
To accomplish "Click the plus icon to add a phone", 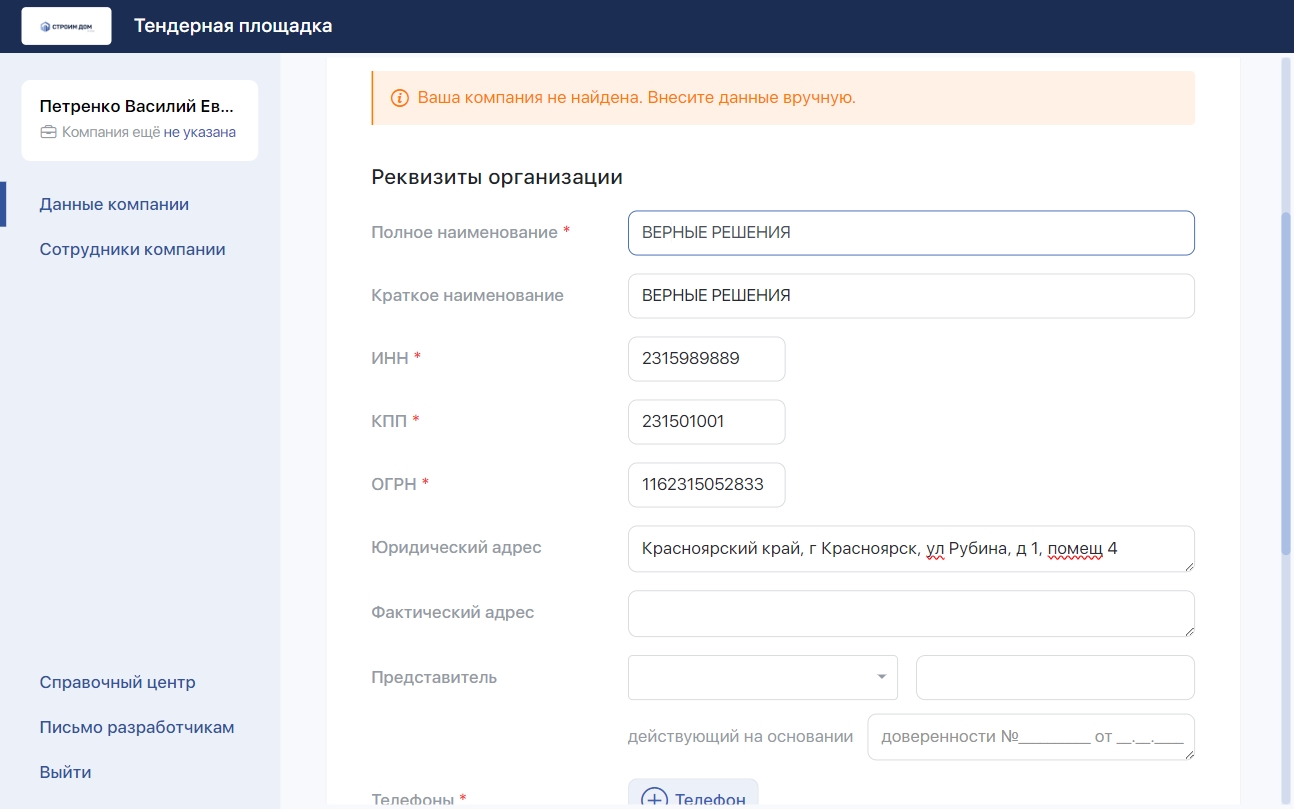I will (x=654, y=798).
